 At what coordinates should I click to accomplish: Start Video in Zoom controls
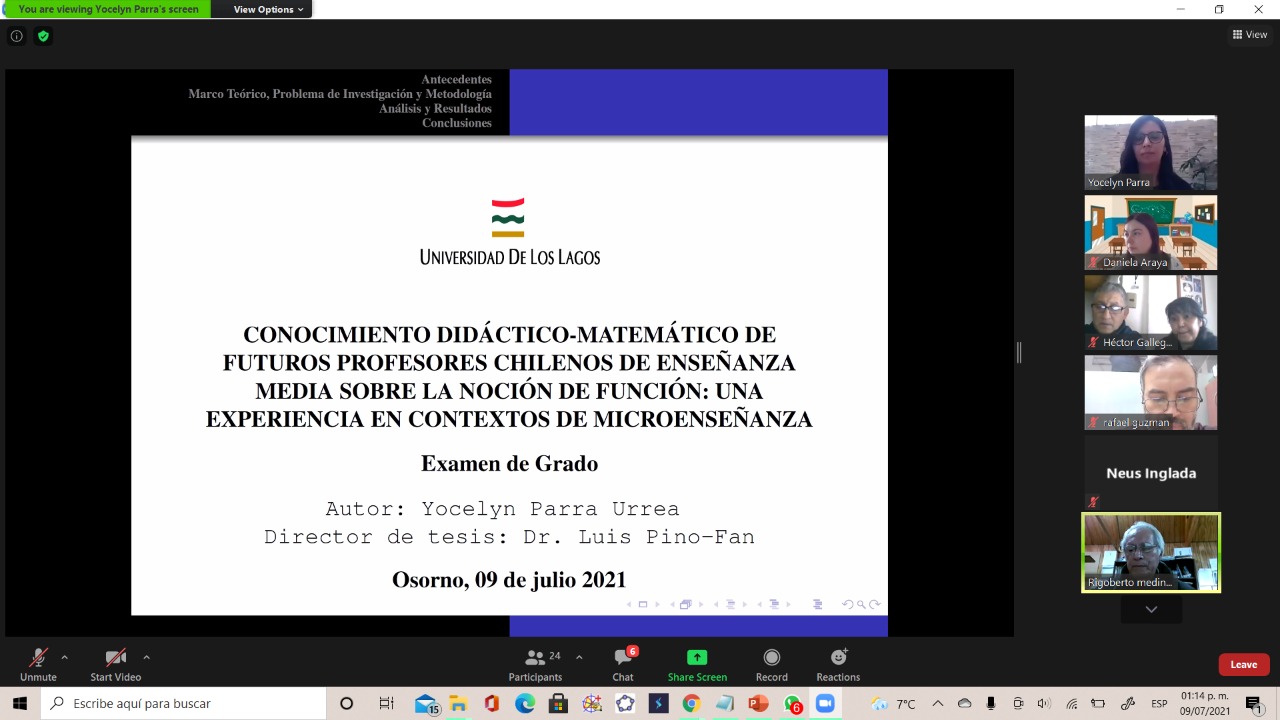point(116,665)
